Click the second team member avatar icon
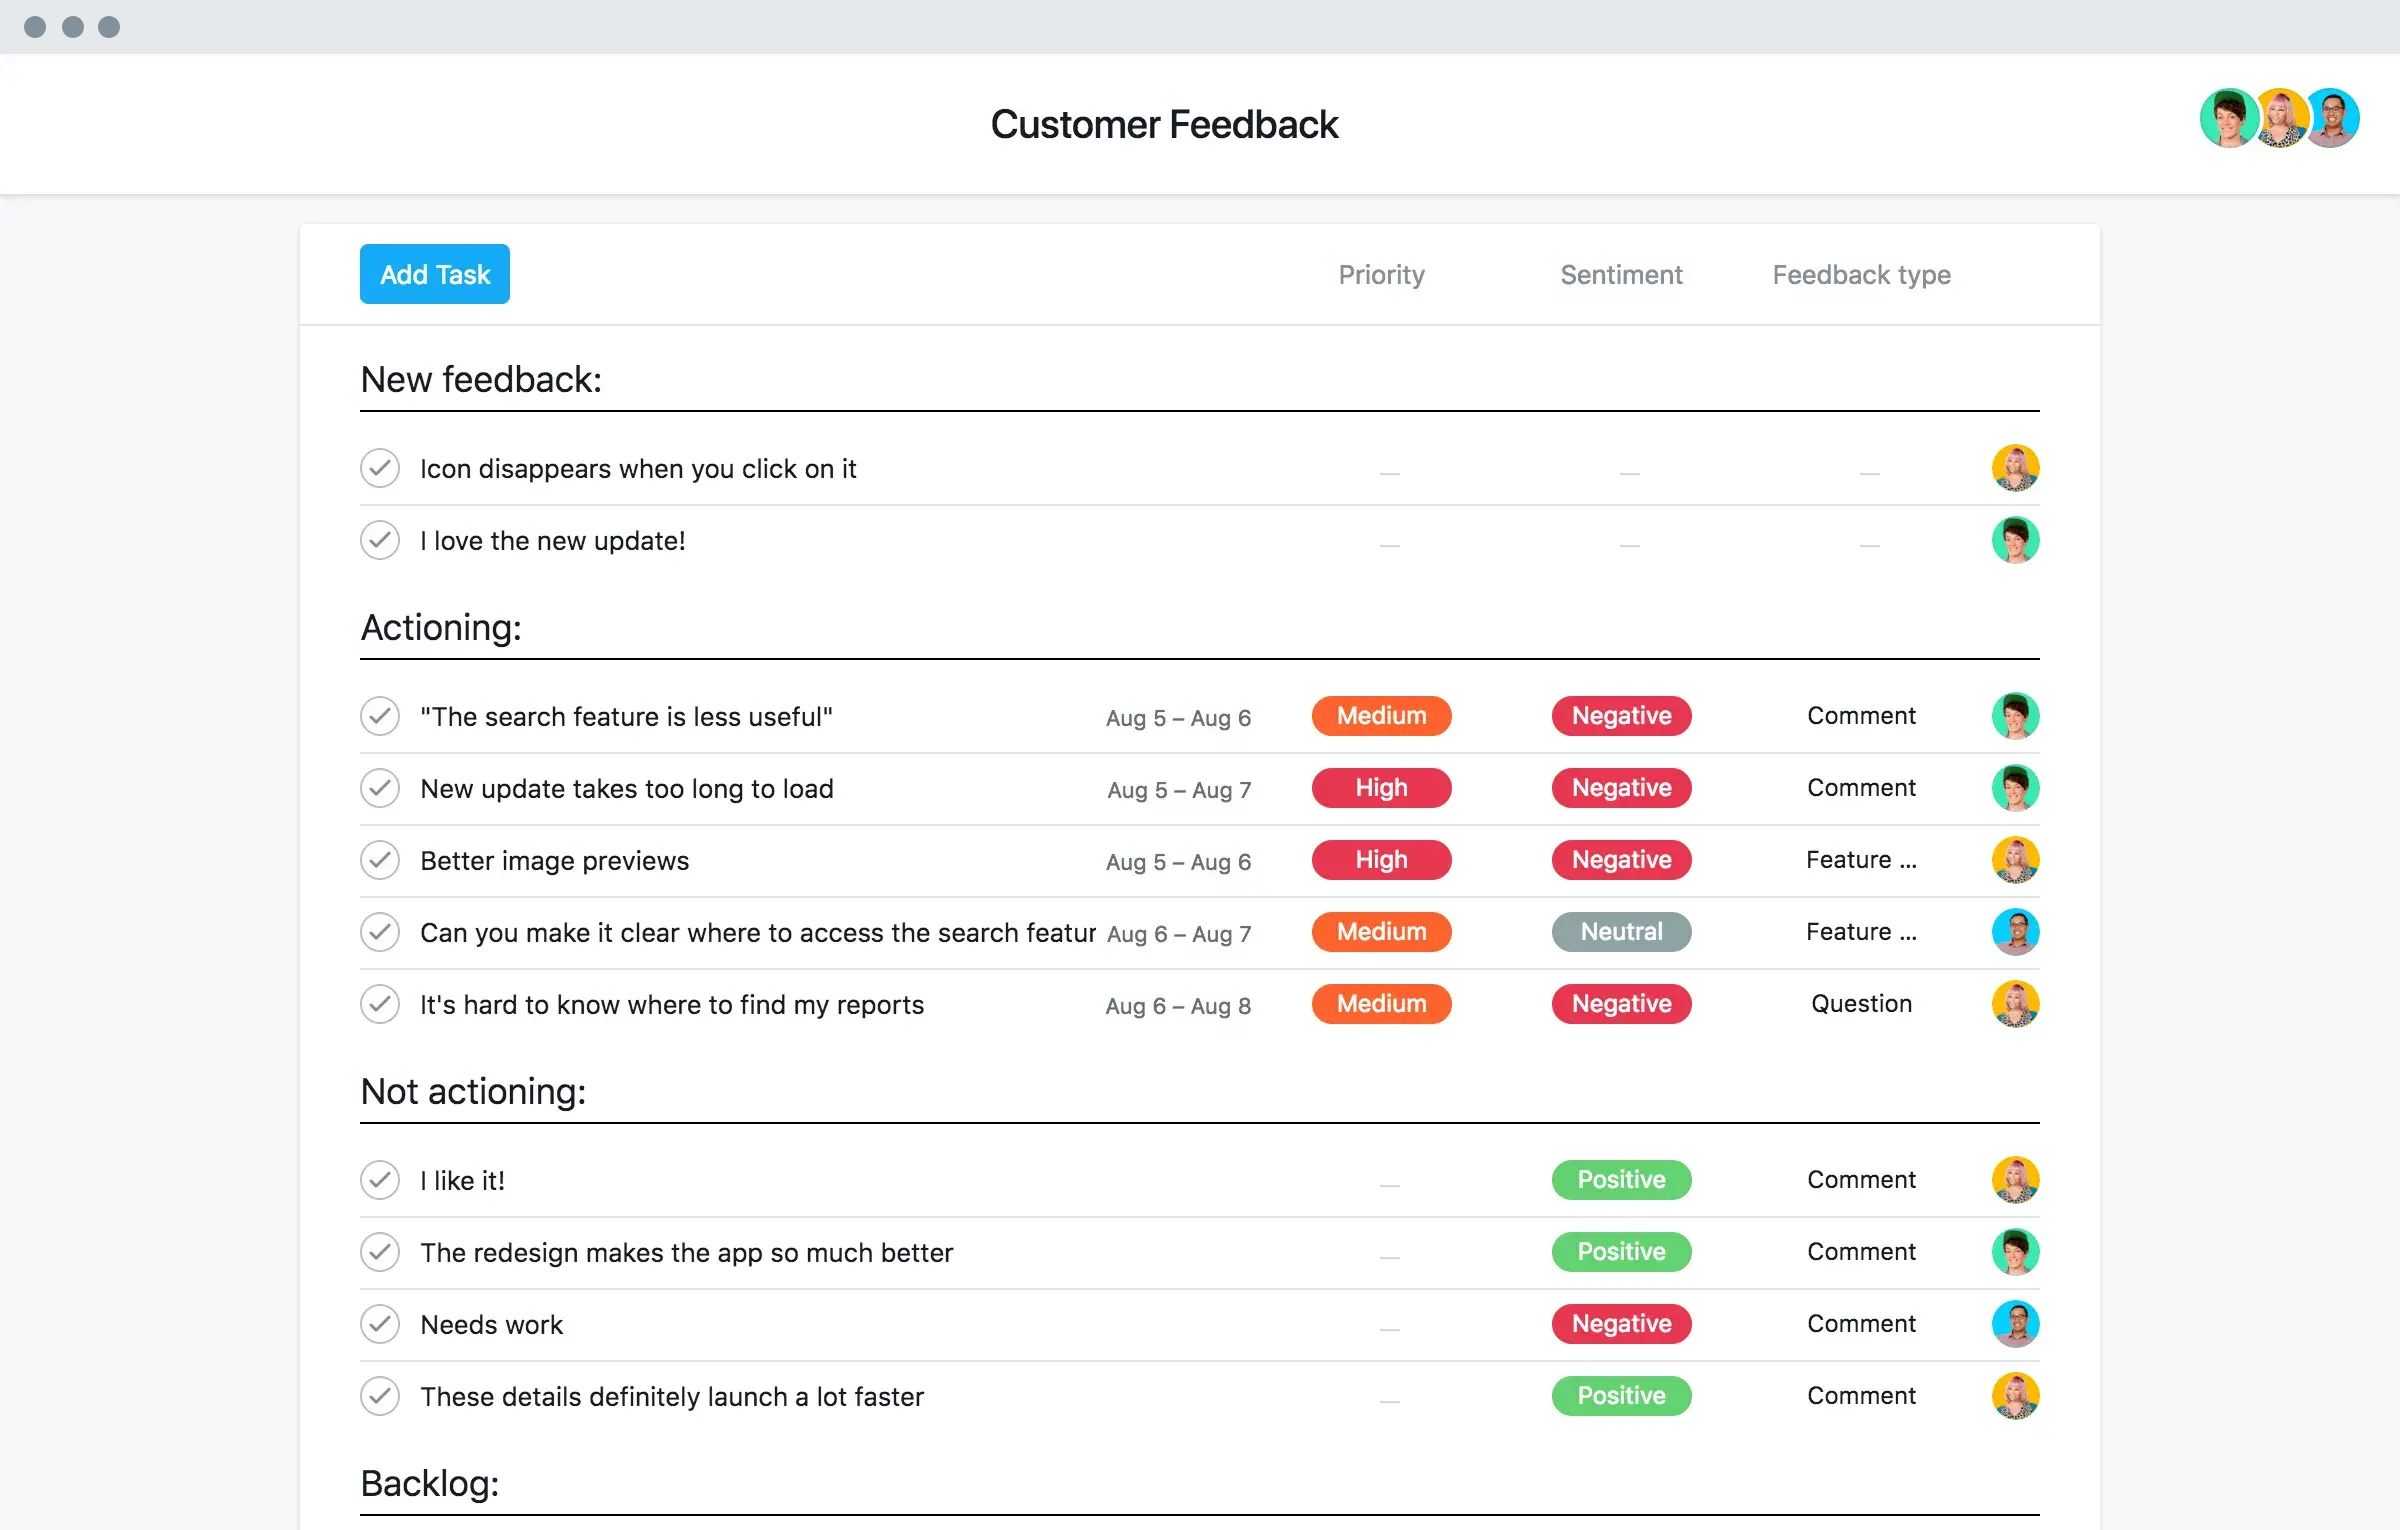Image resolution: width=2400 pixels, height=1530 pixels. tap(2279, 119)
